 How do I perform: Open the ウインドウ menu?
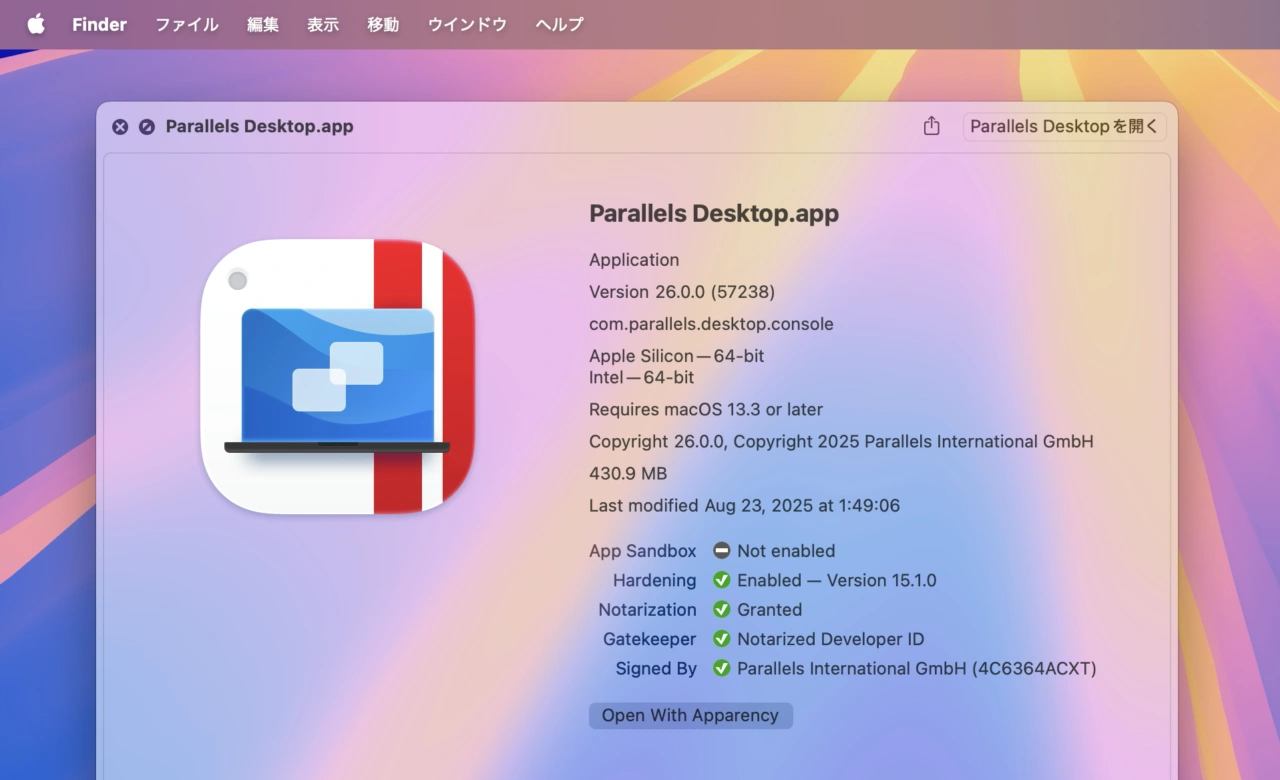pyautogui.click(x=466, y=24)
